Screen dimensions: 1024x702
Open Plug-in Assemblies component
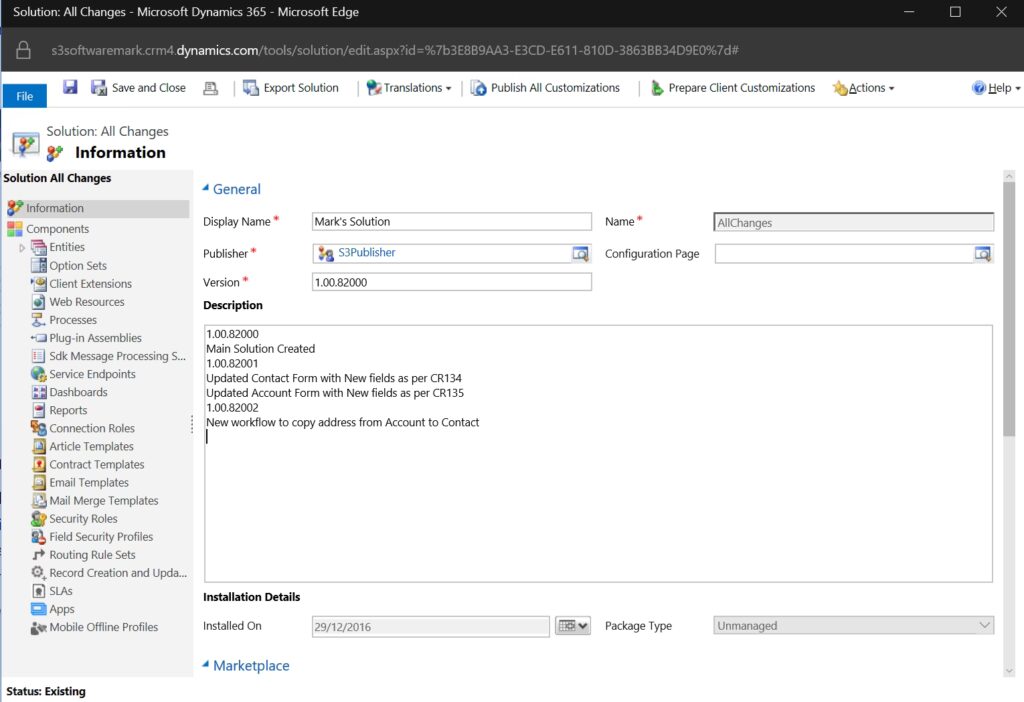tap(95, 338)
